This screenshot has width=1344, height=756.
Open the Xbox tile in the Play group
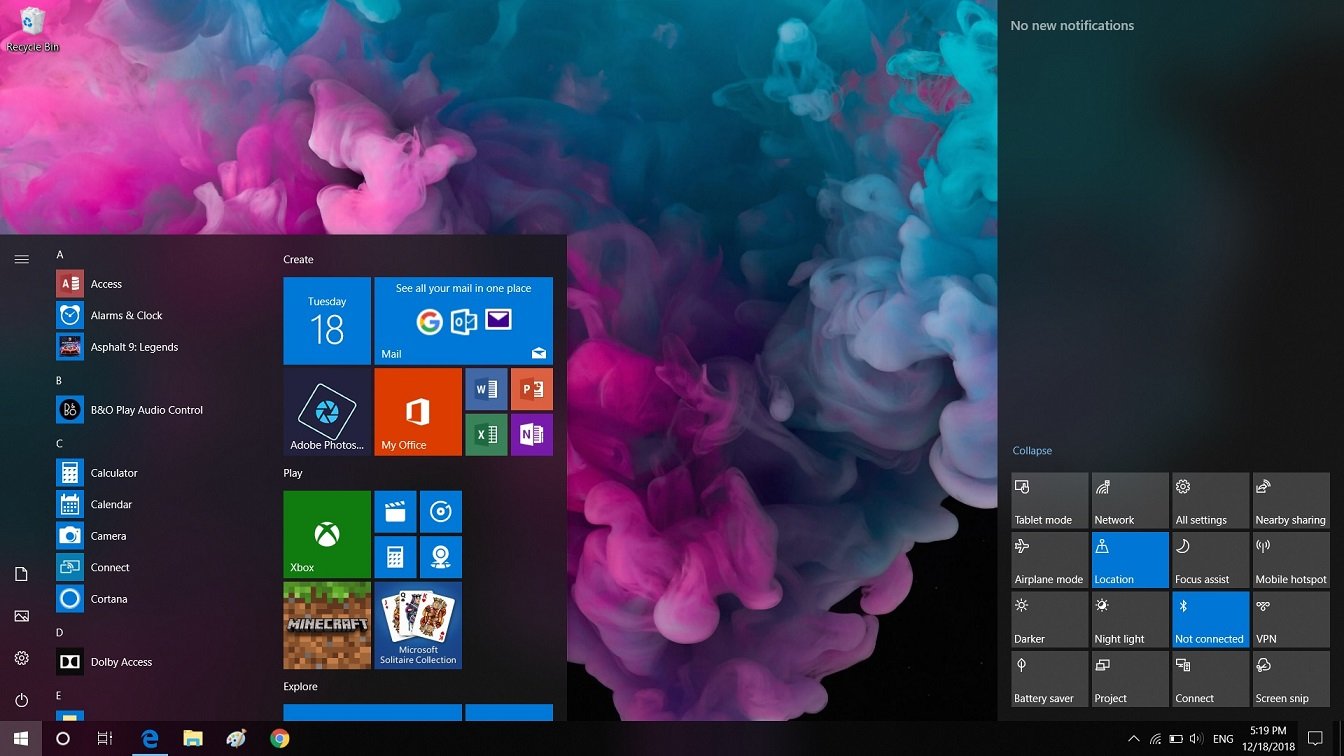point(327,534)
